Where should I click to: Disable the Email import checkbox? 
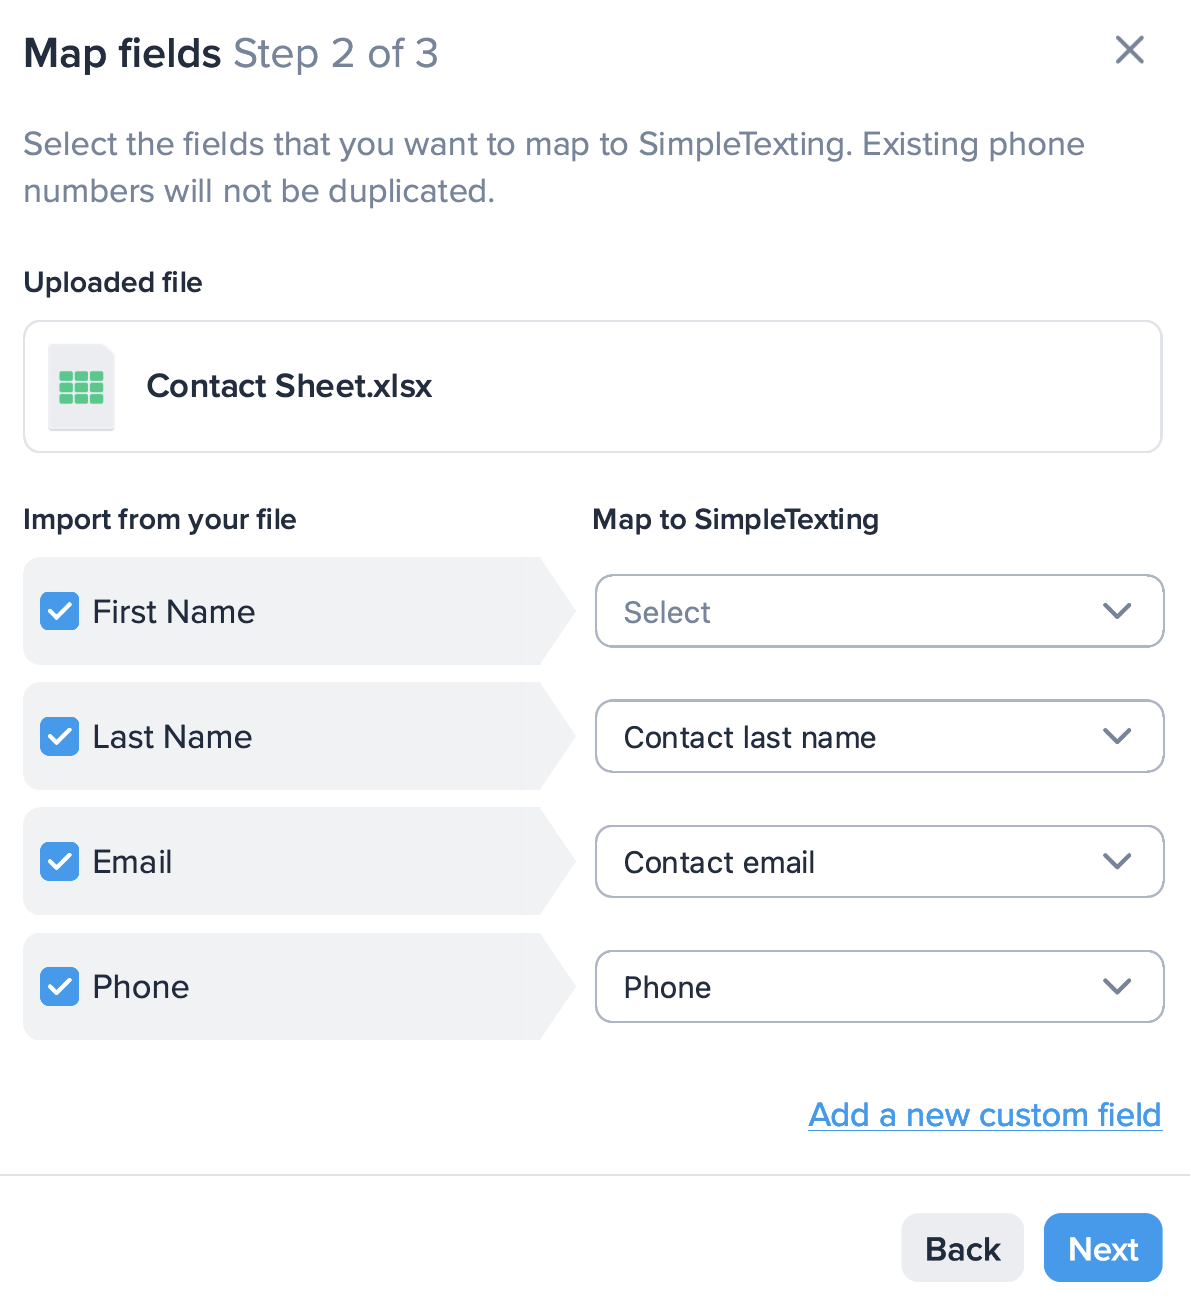coord(59,861)
